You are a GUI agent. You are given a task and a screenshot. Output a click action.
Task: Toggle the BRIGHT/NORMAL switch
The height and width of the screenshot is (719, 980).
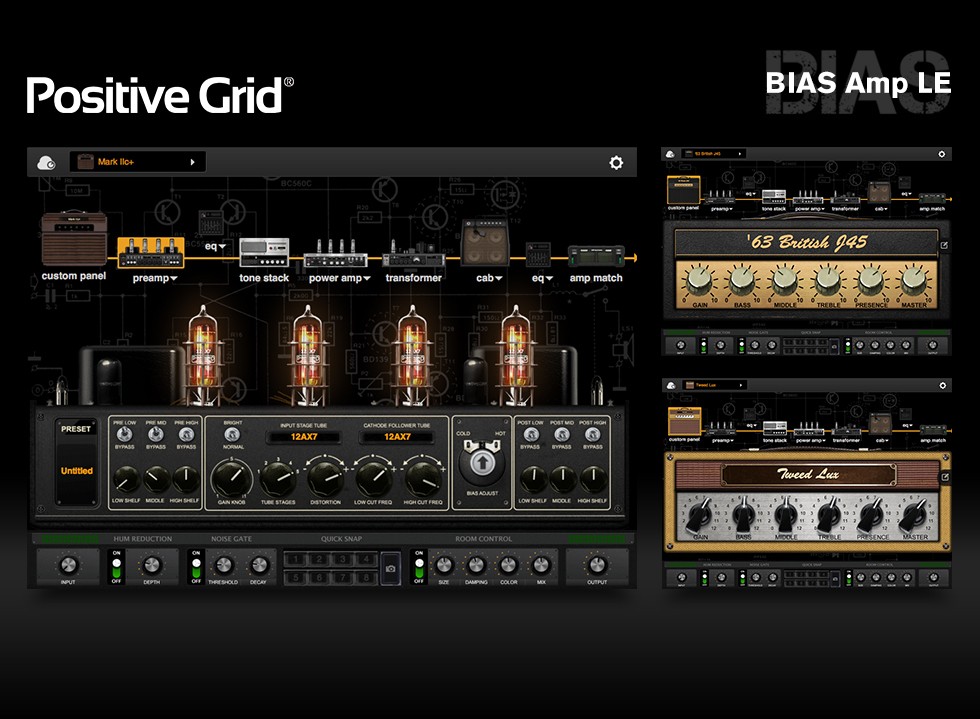pyautogui.click(x=232, y=434)
